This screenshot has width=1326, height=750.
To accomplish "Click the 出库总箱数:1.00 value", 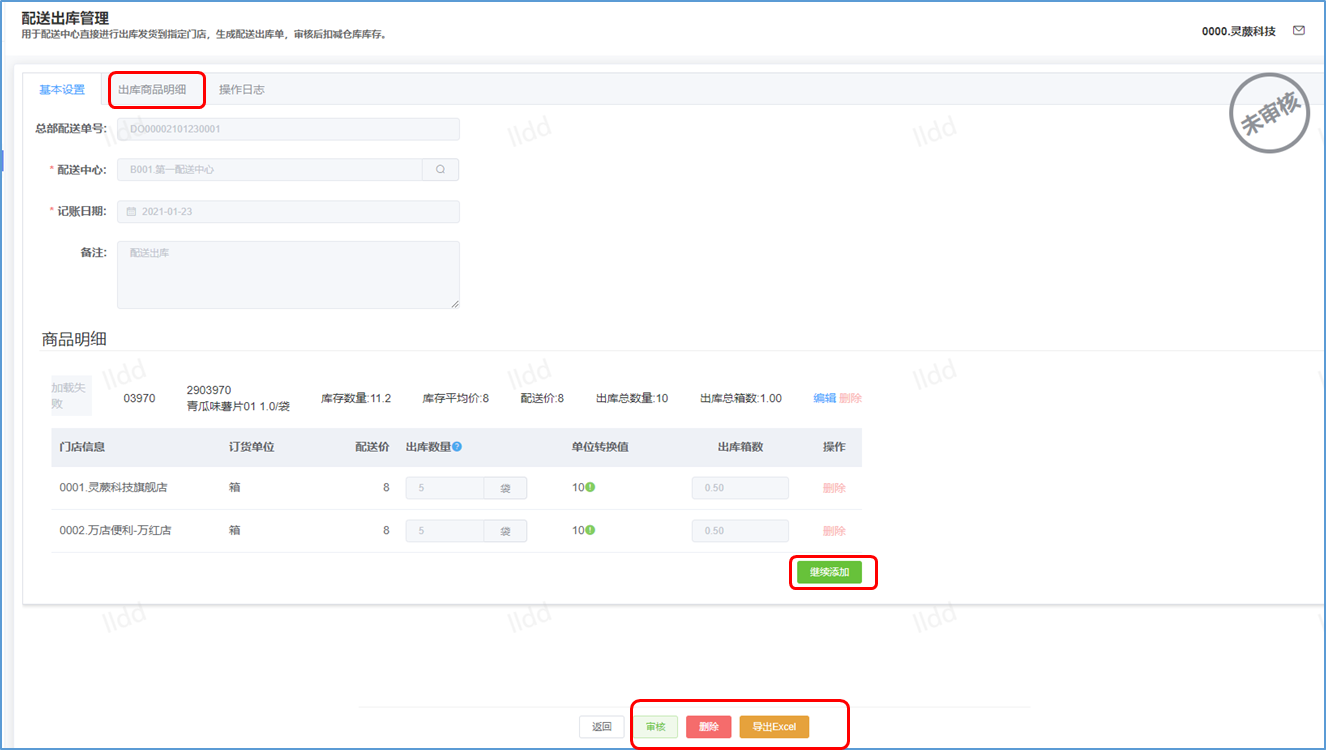I will tap(741, 398).
